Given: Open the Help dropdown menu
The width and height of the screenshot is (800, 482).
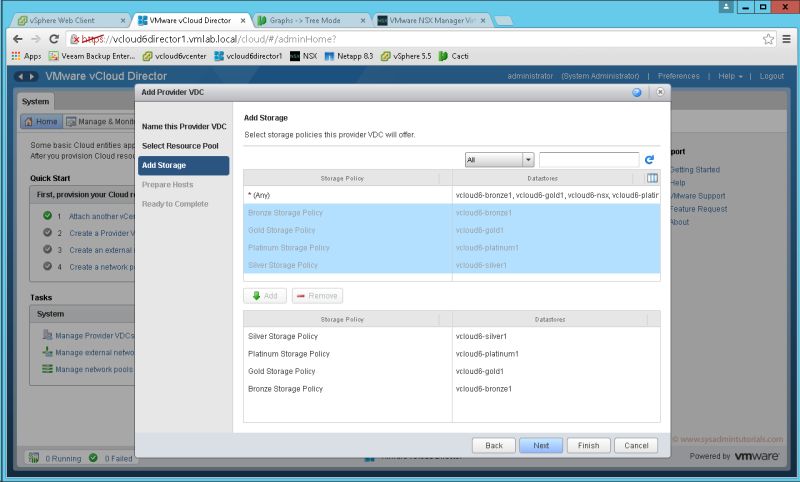Looking at the screenshot, I should (730, 76).
